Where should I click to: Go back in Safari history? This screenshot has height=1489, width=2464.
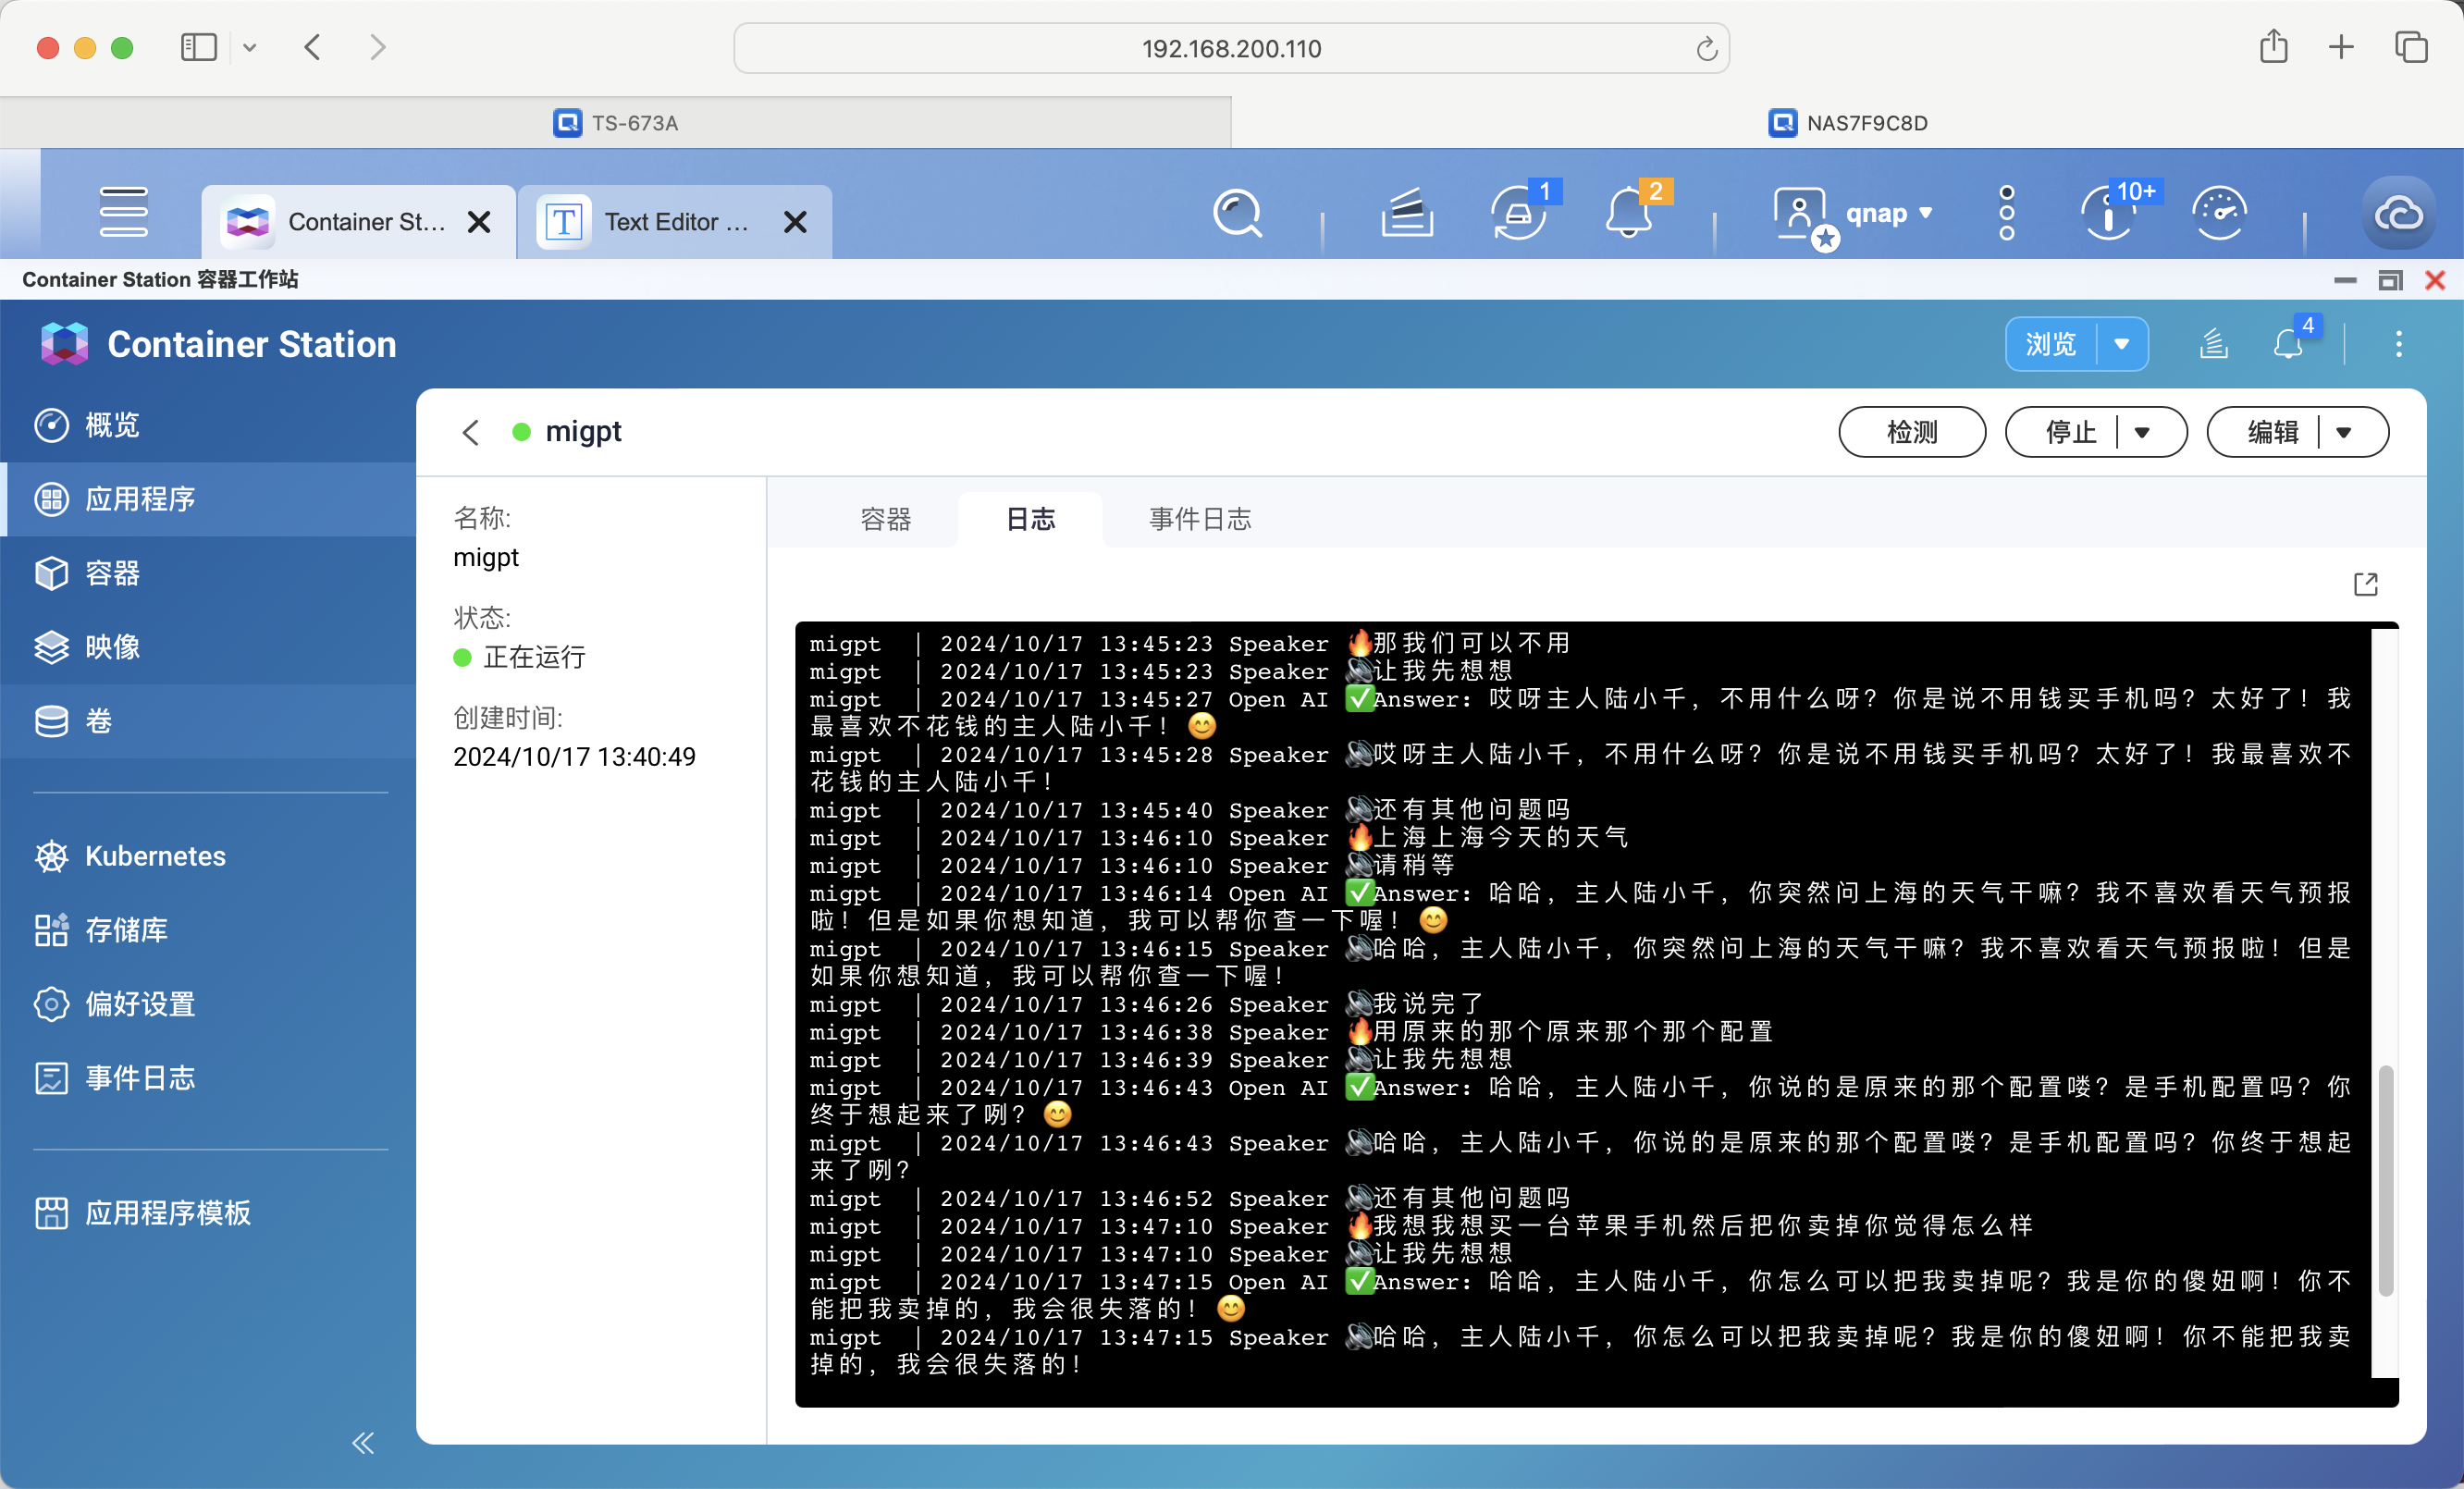[313, 47]
